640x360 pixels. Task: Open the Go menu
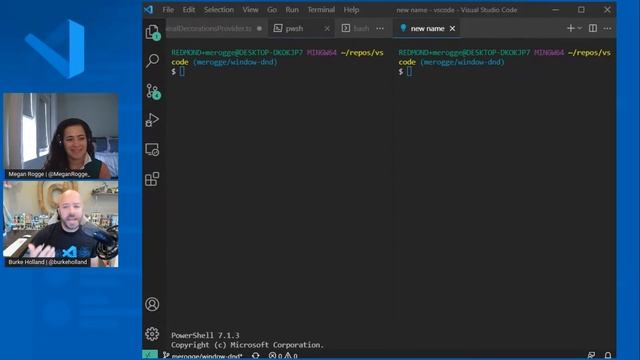(272, 10)
